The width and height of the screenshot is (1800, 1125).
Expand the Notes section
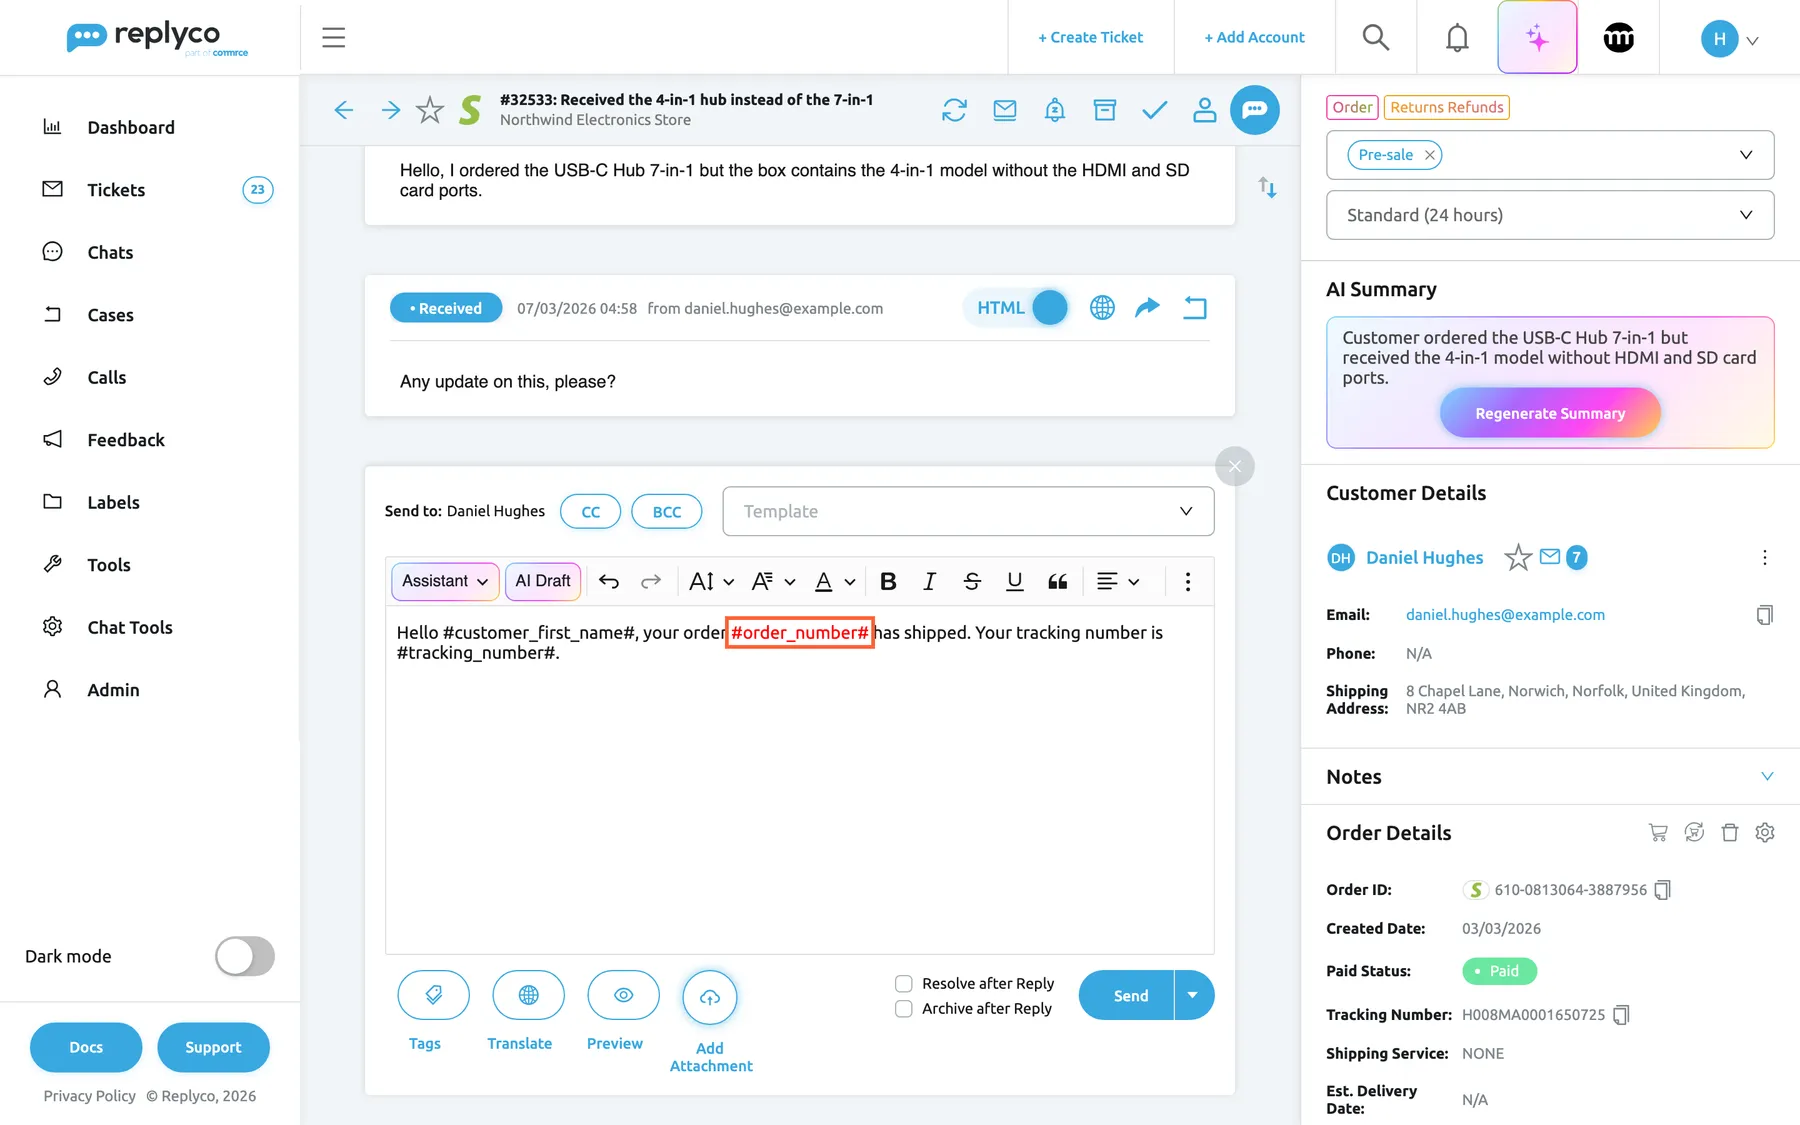pos(1767,777)
